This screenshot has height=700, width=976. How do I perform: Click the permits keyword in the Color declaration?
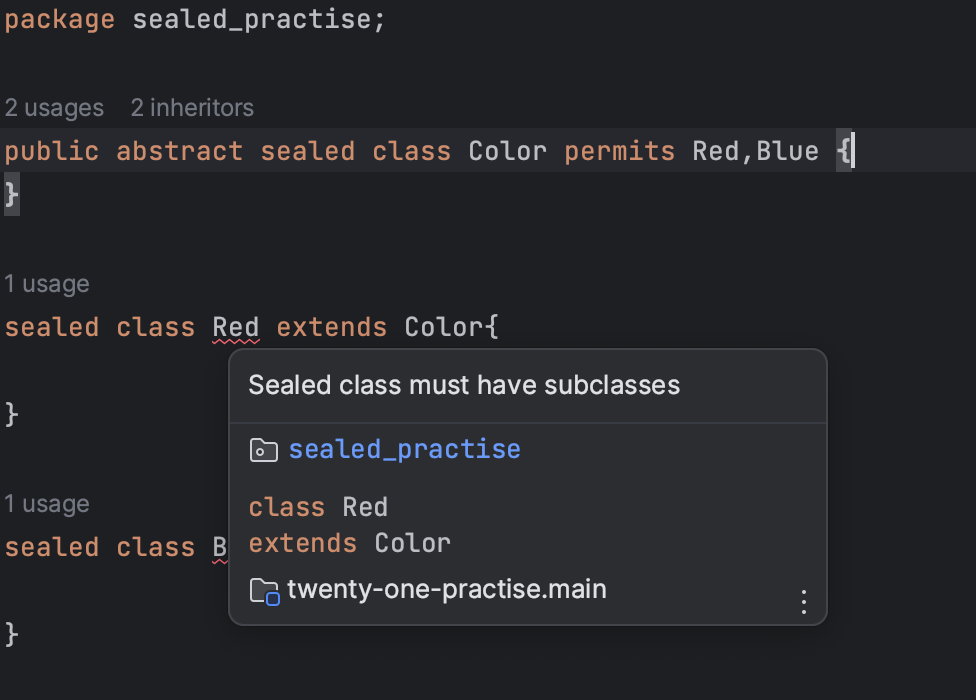pyautogui.click(x=619, y=150)
